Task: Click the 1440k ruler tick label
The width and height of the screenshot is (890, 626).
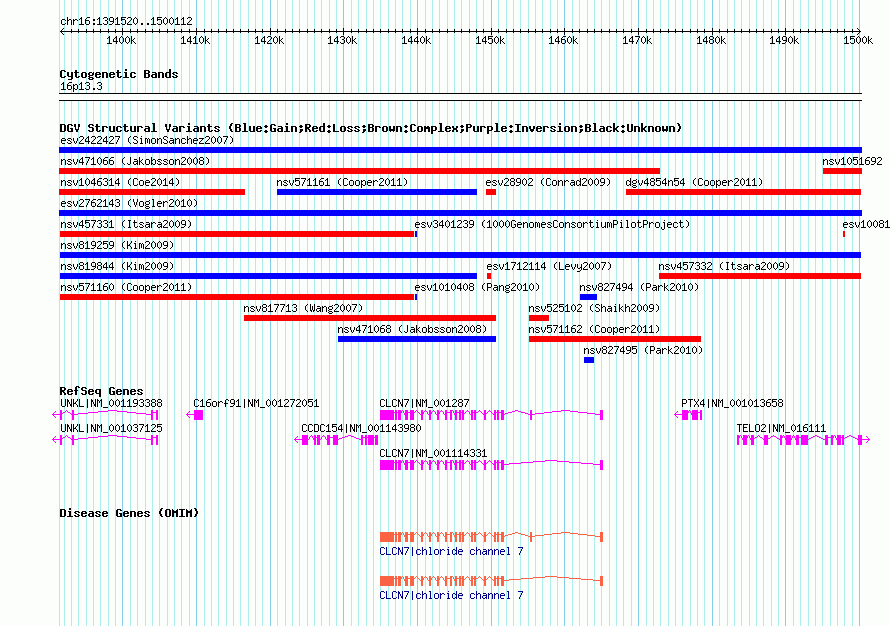Action: click(416, 40)
